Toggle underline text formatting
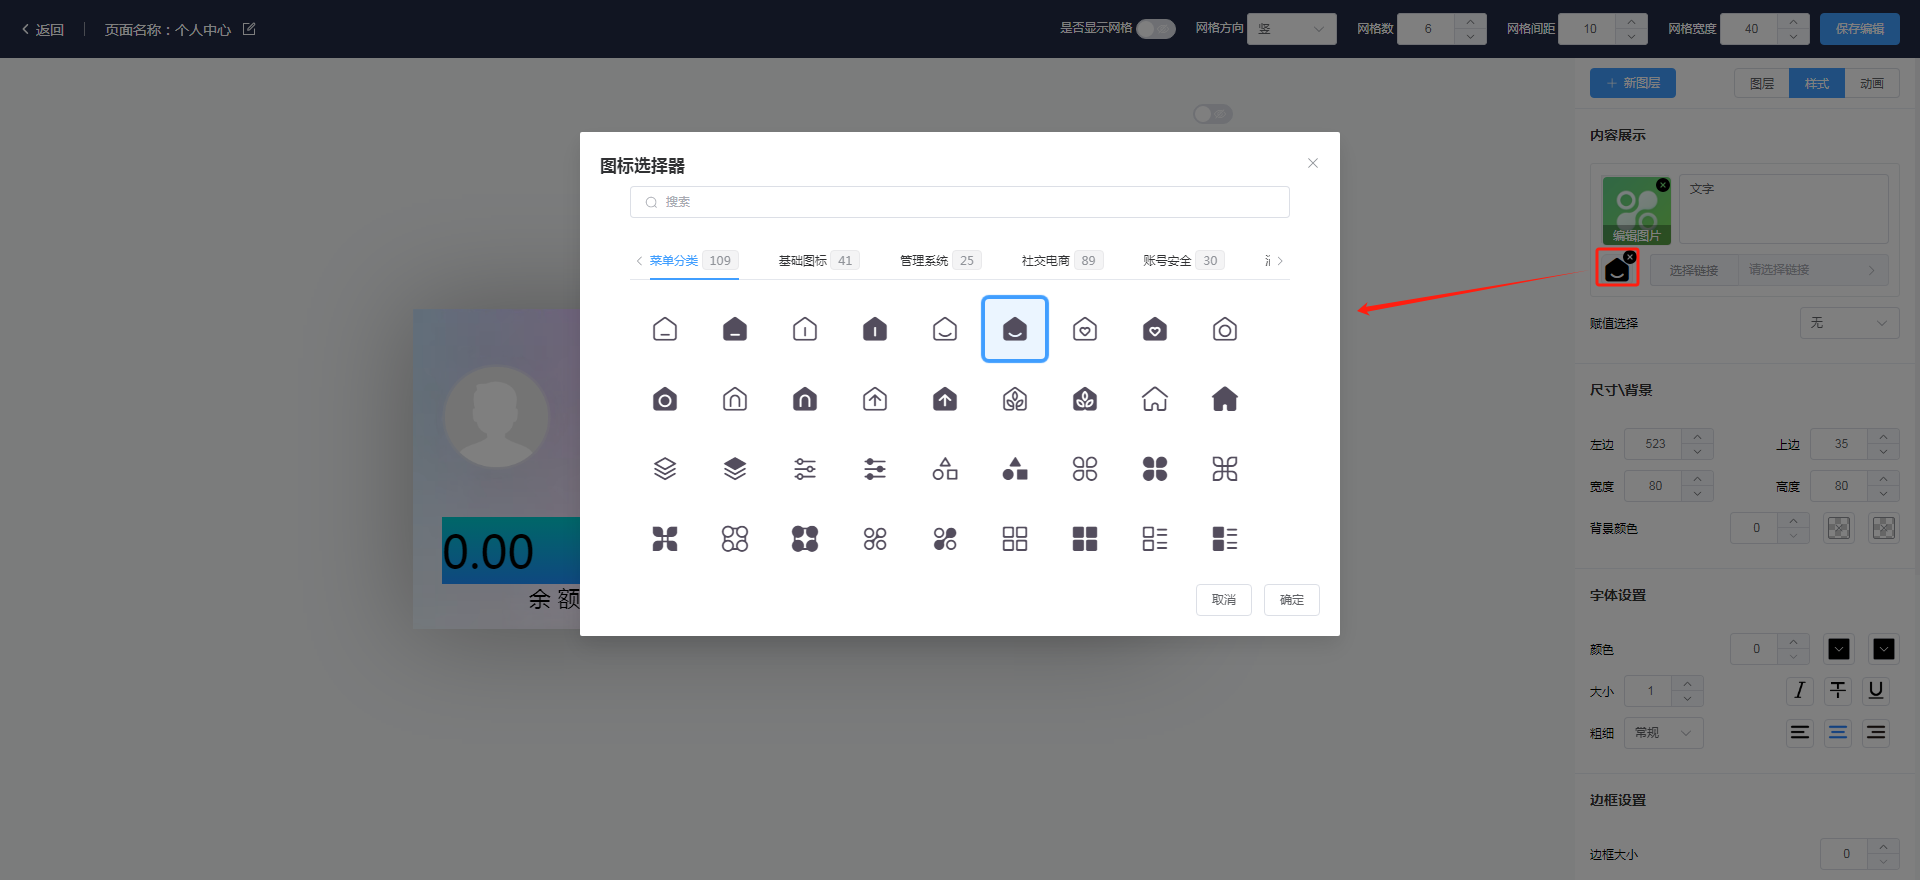Viewport: 1920px width, 880px height. [x=1876, y=690]
